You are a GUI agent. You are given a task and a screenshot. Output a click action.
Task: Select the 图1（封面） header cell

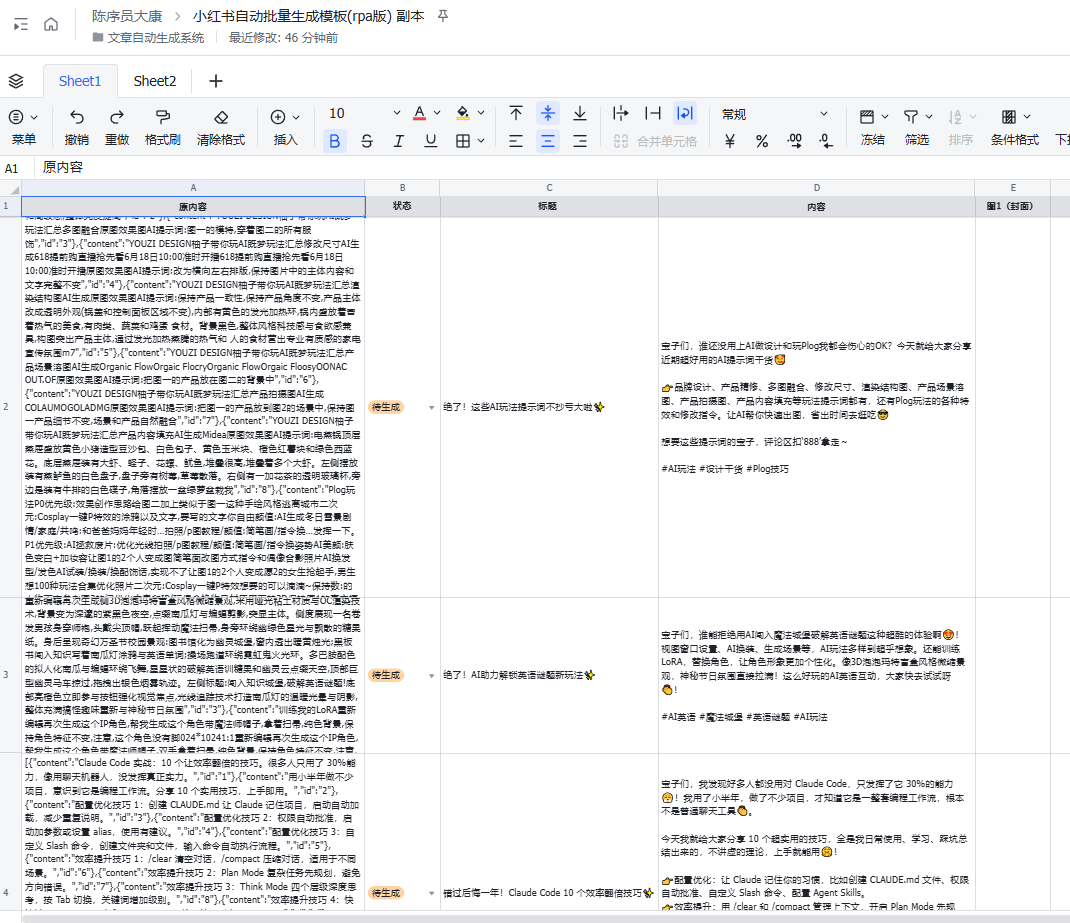tap(1013, 206)
